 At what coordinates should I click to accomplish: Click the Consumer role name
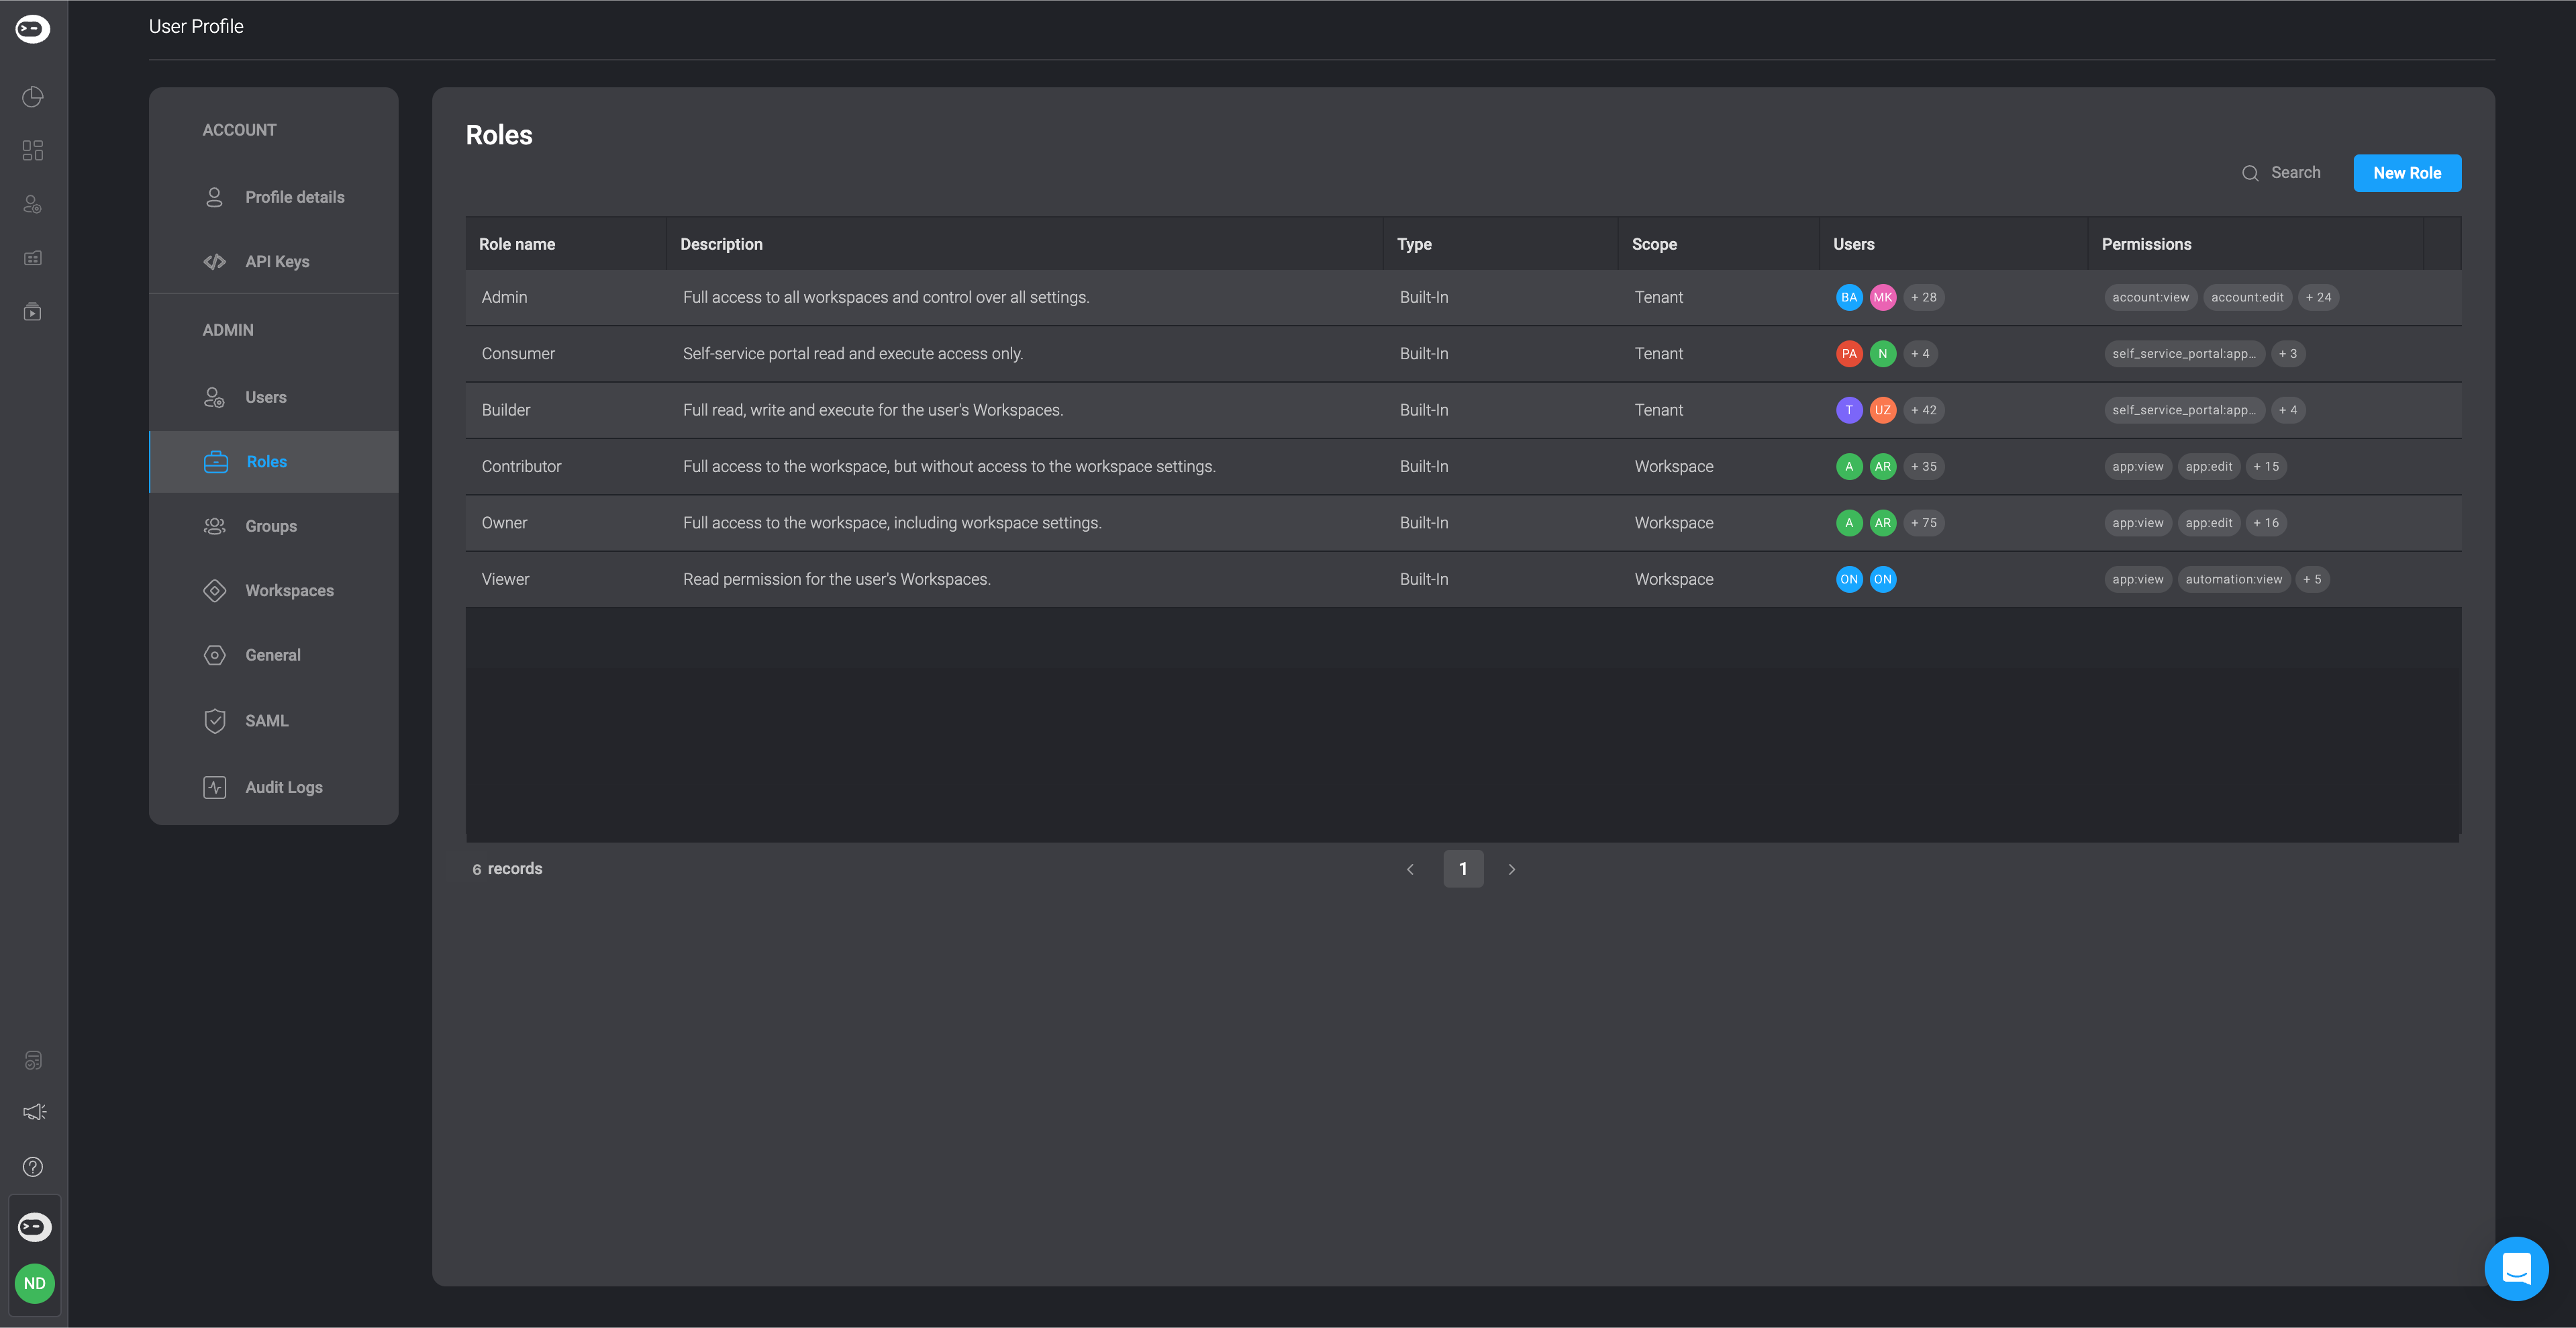click(518, 353)
